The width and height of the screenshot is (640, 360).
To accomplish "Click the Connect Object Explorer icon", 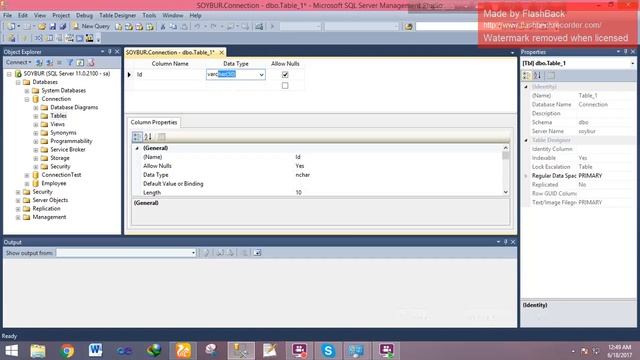I will 39,62.
